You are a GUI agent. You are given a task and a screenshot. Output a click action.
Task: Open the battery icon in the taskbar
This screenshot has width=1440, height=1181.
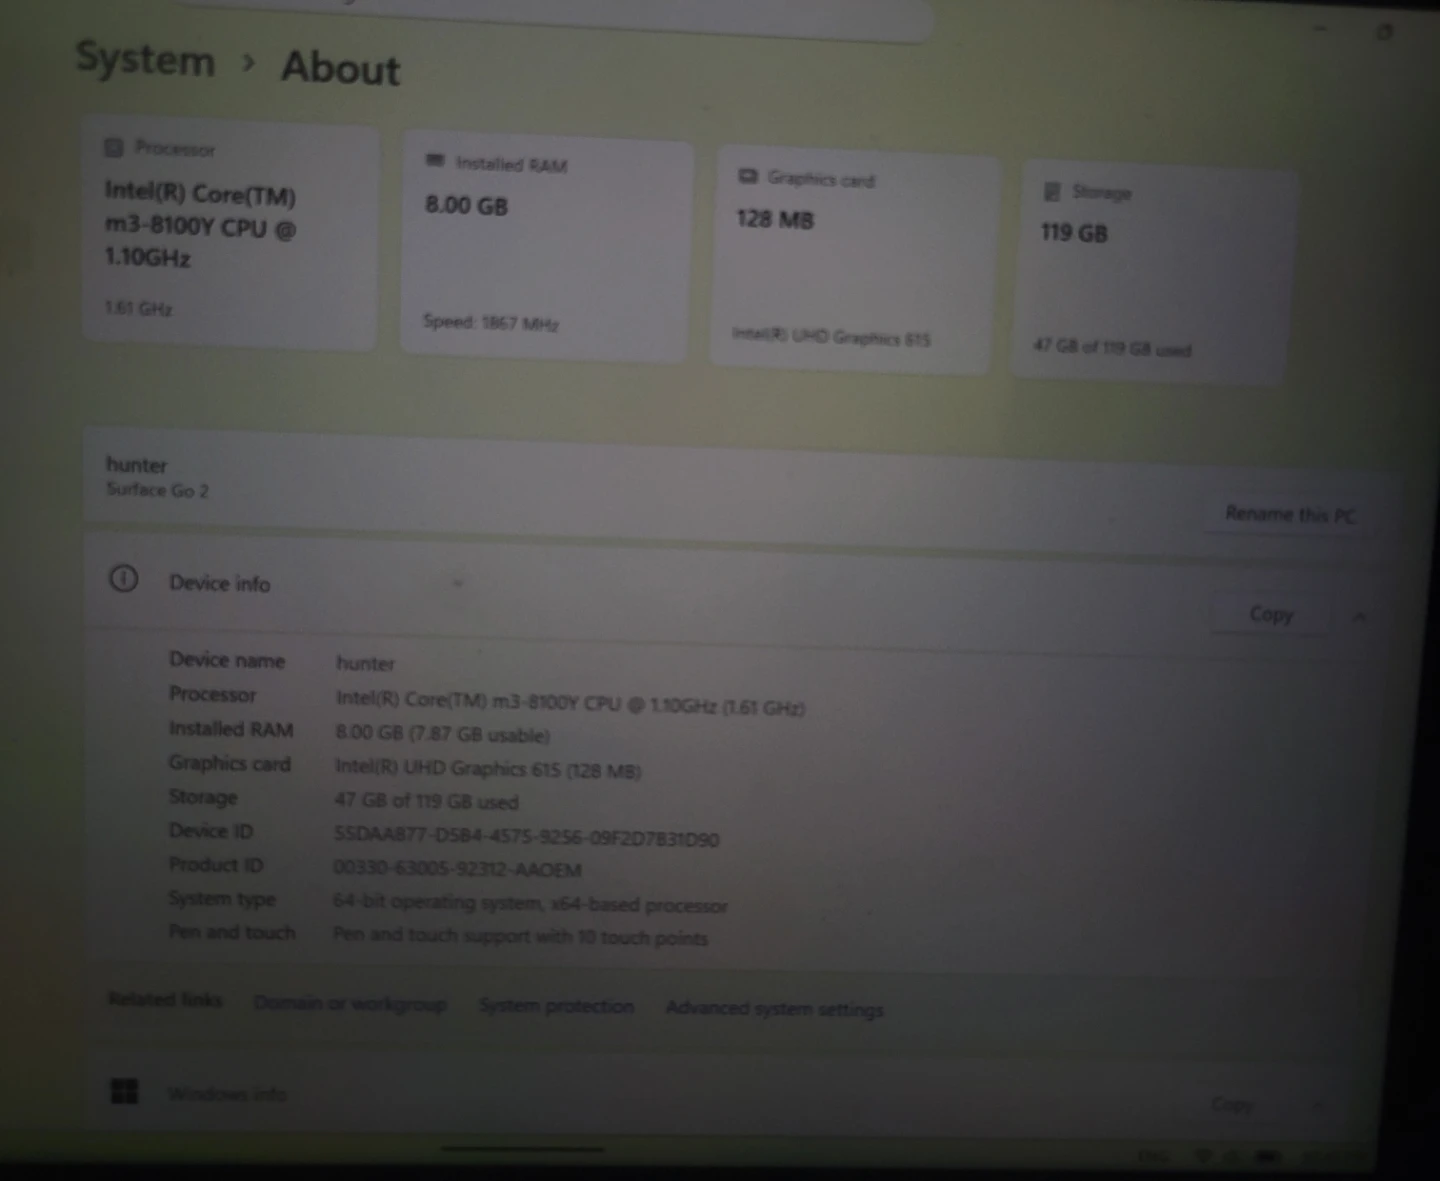pos(1268,1157)
